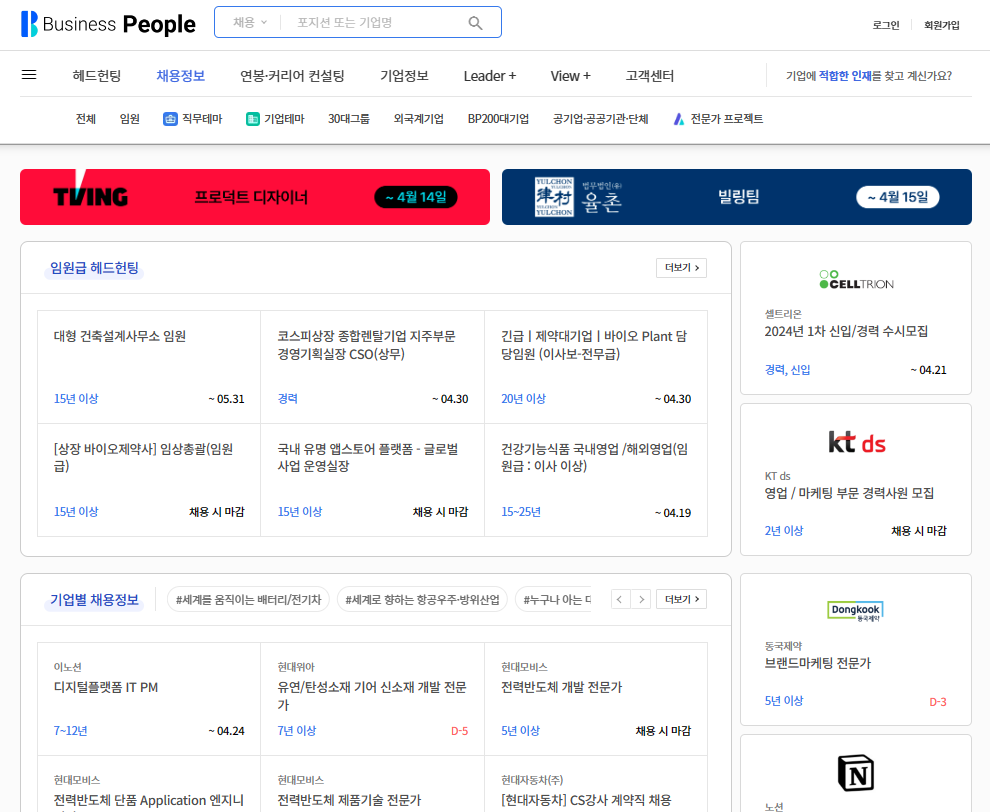Open the Leader + menu
Image resolution: width=990 pixels, height=812 pixels.
pos(489,76)
